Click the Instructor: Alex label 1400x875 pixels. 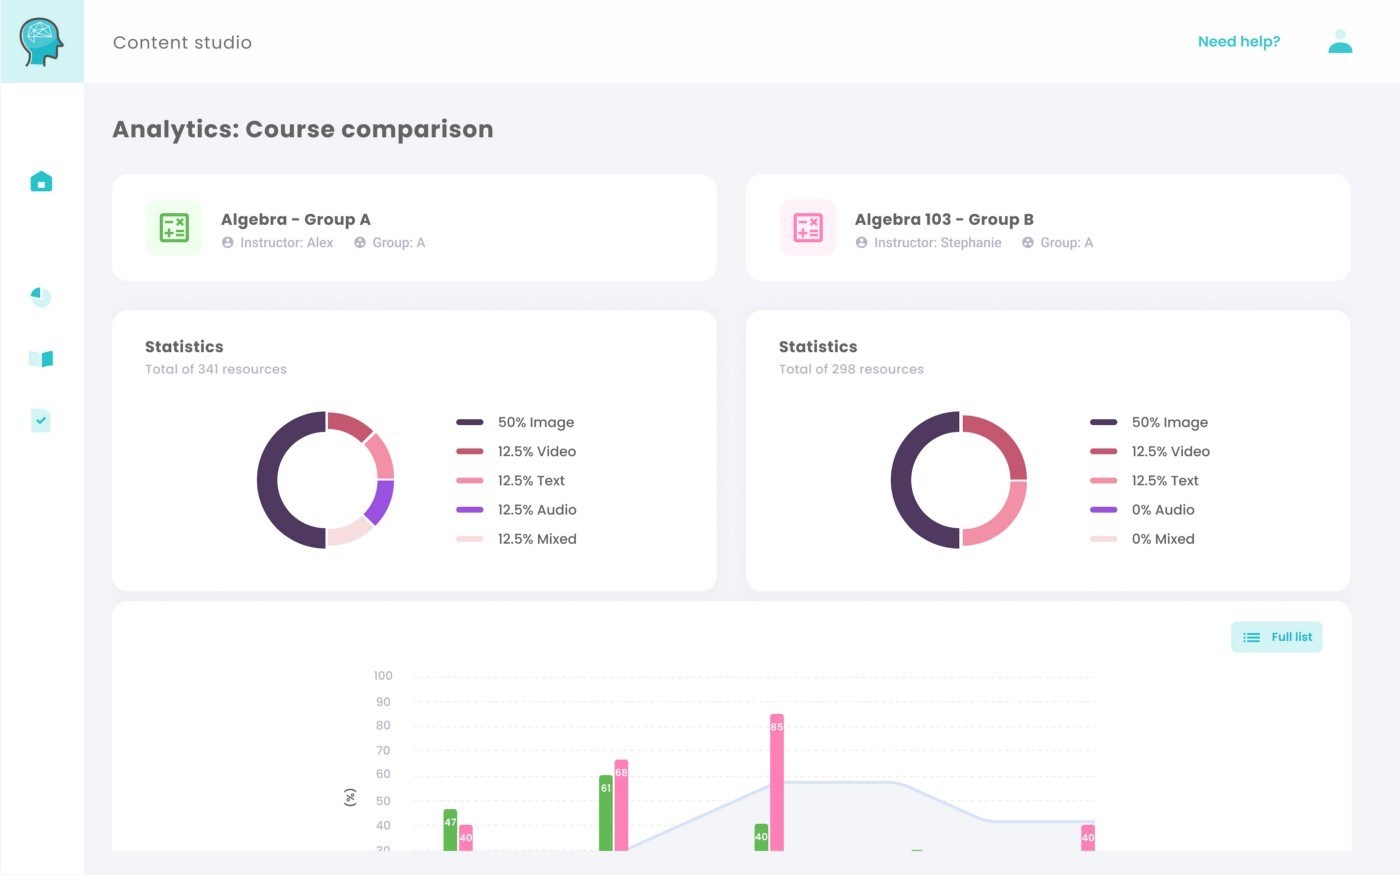[x=286, y=243]
